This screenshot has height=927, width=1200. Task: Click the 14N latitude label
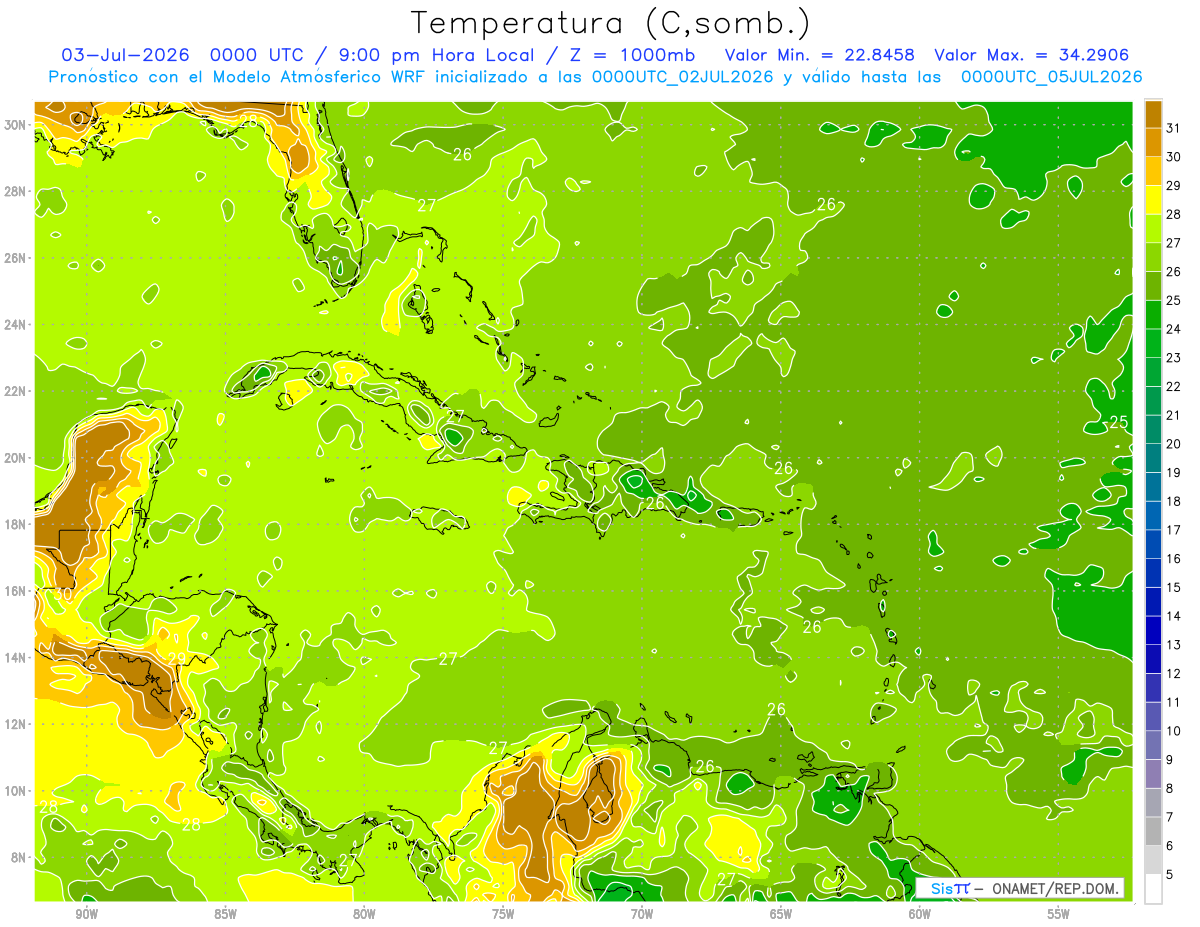tap(17, 658)
